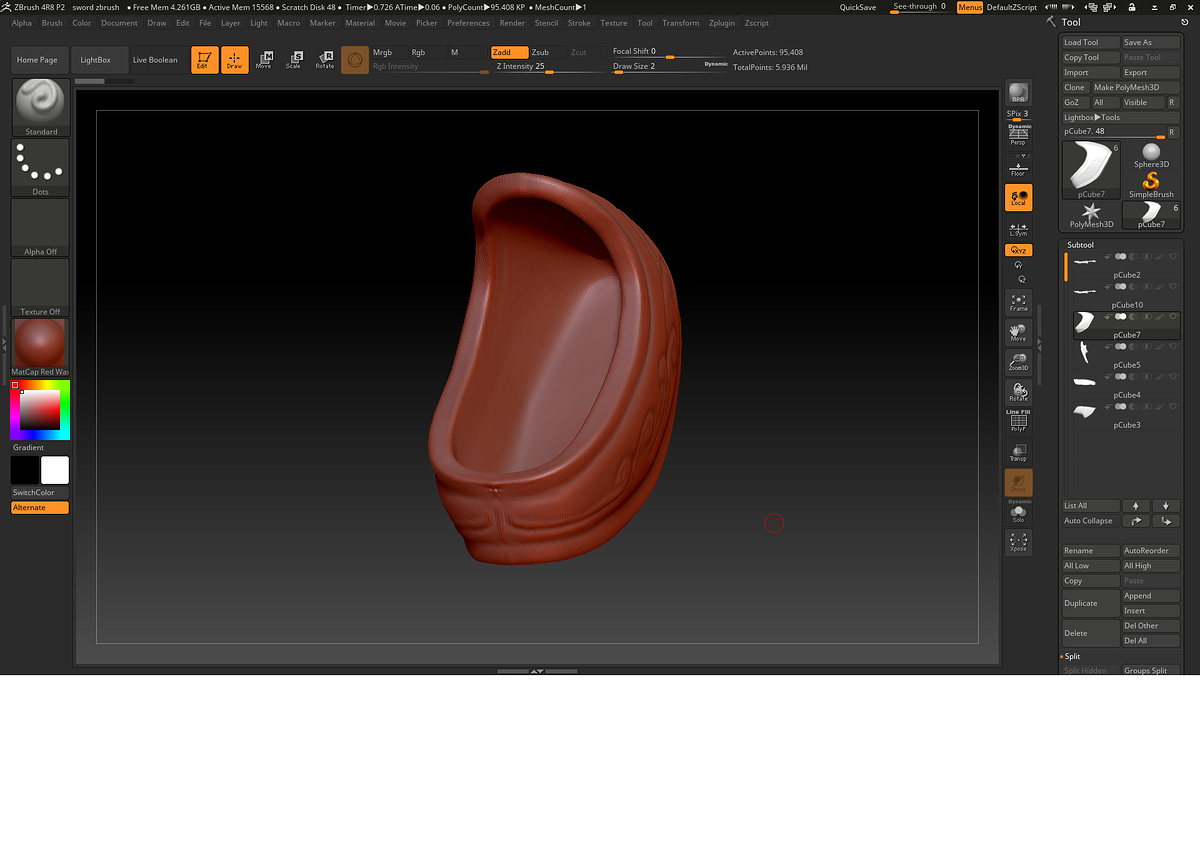The height and width of the screenshot is (868, 1200).
Task: Toggle Local transformations
Action: [1018, 197]
